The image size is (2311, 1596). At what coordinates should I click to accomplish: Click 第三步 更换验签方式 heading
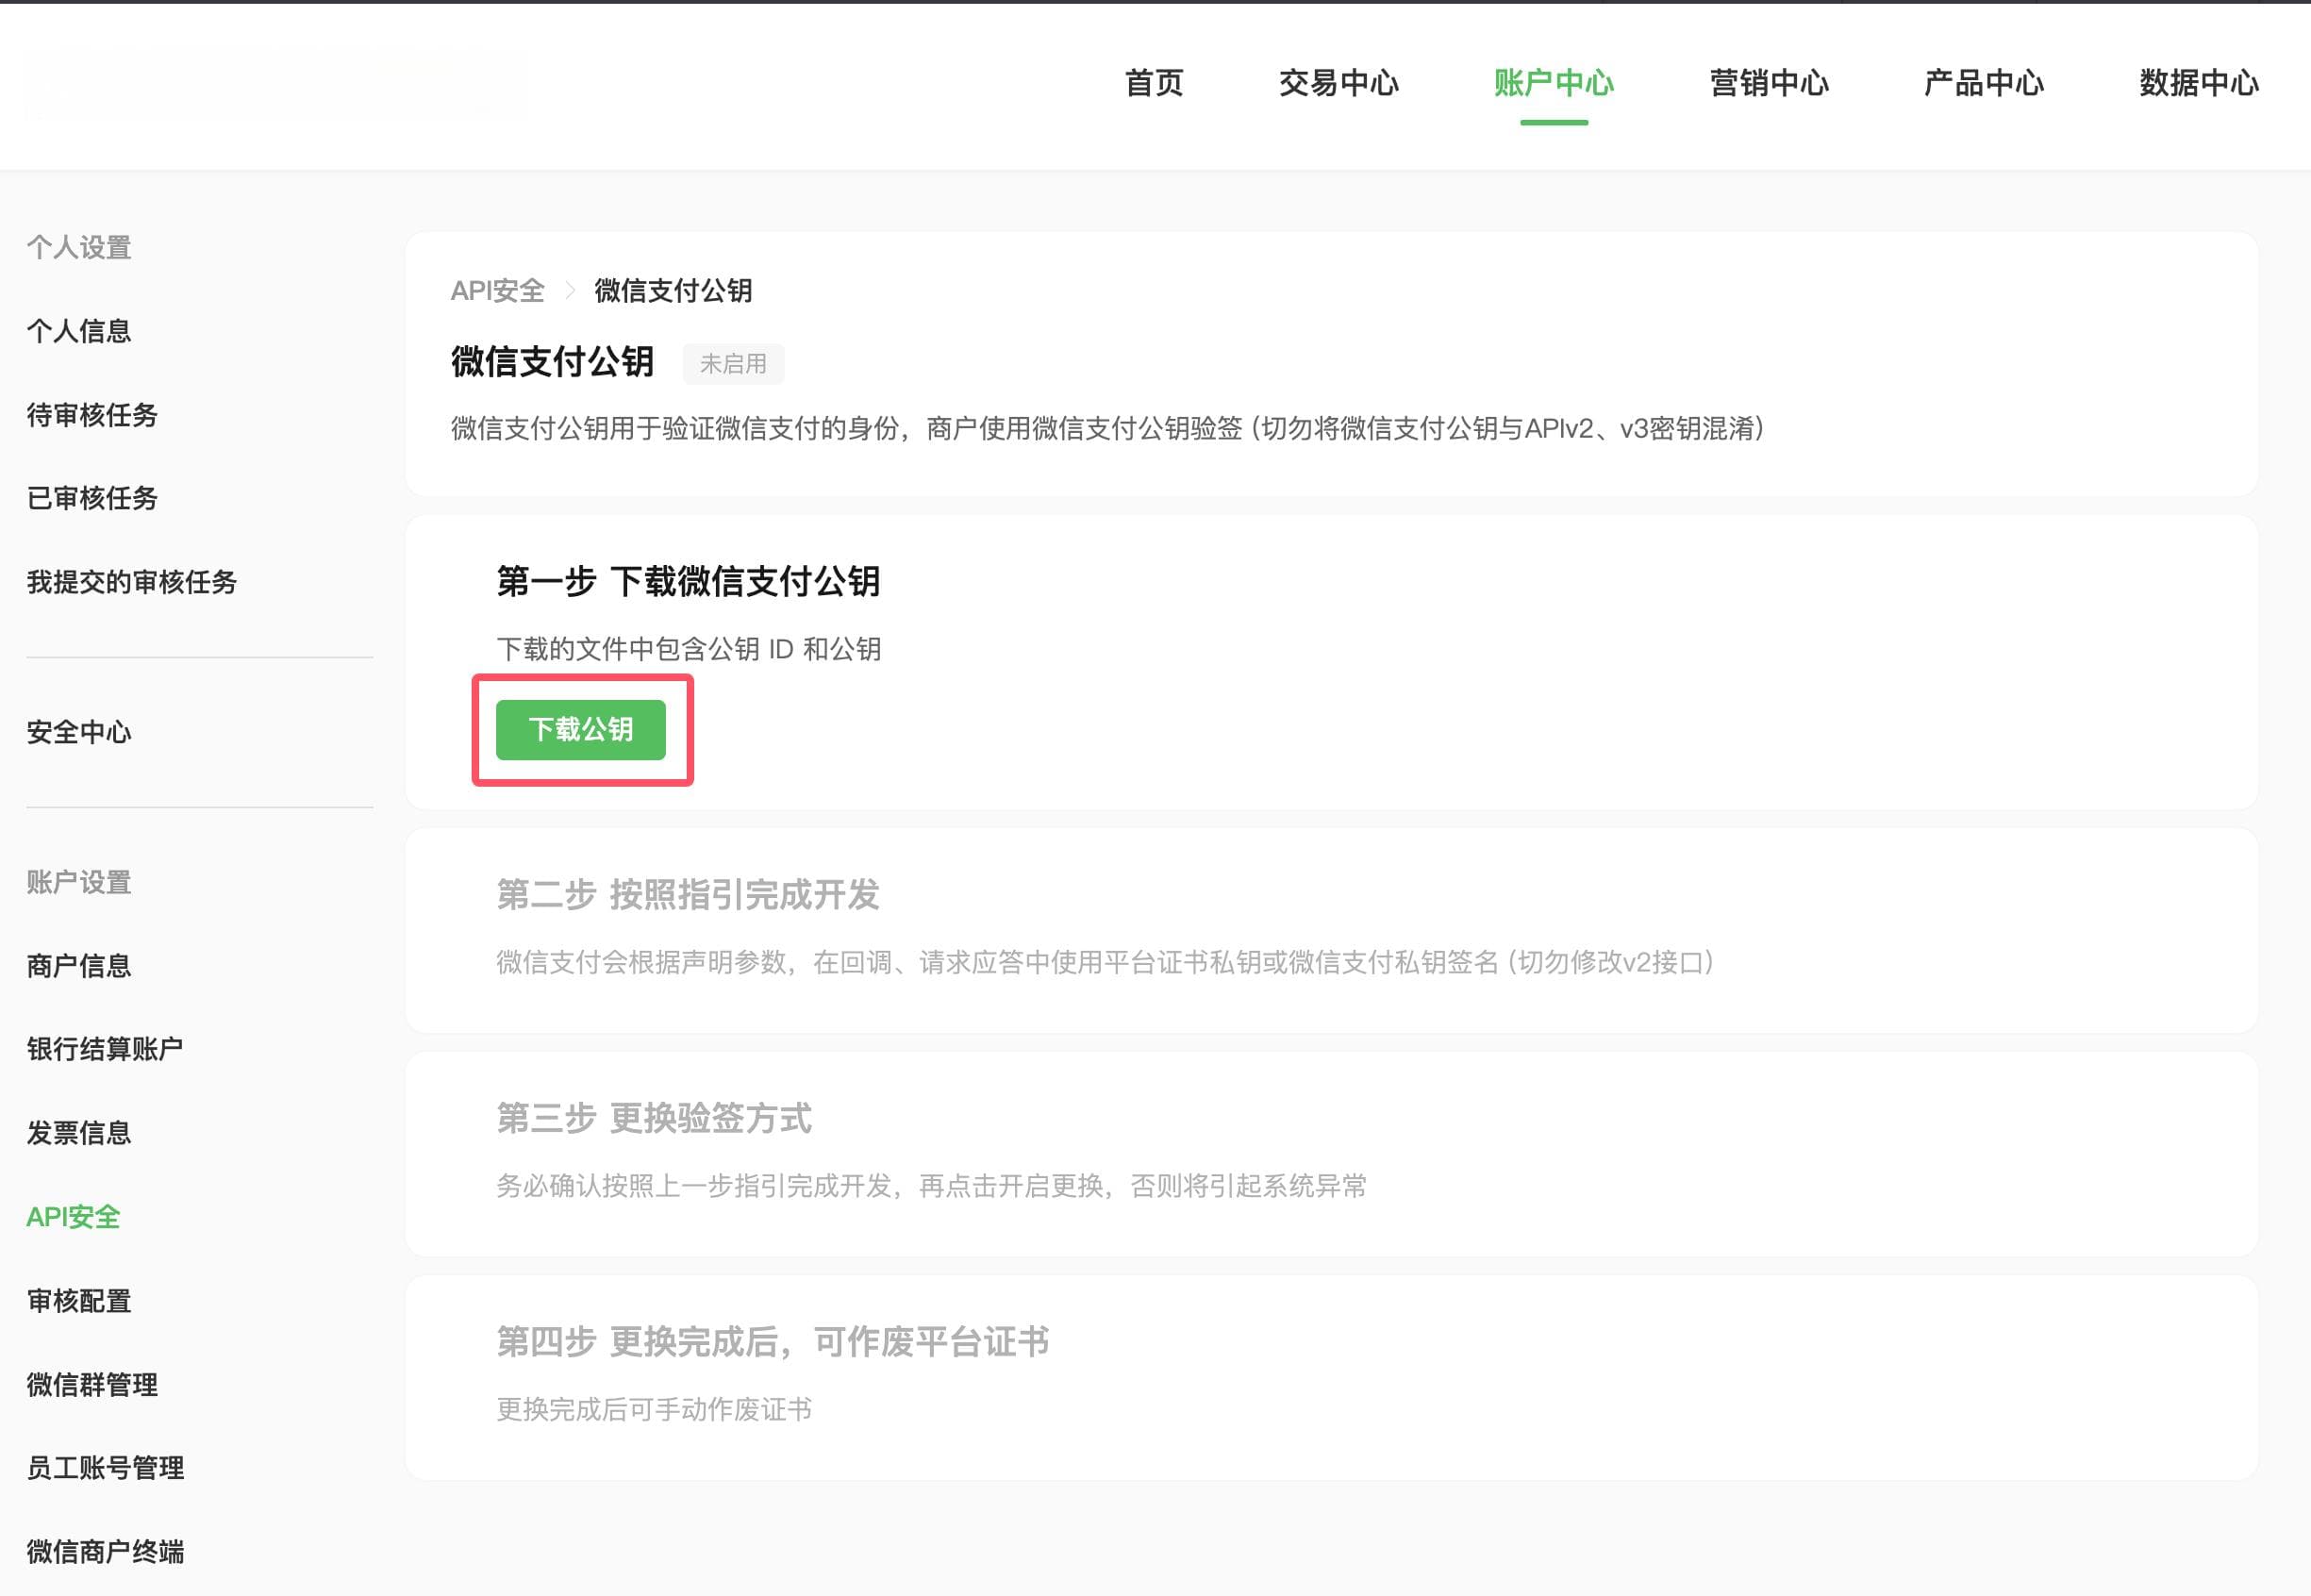654,1118
